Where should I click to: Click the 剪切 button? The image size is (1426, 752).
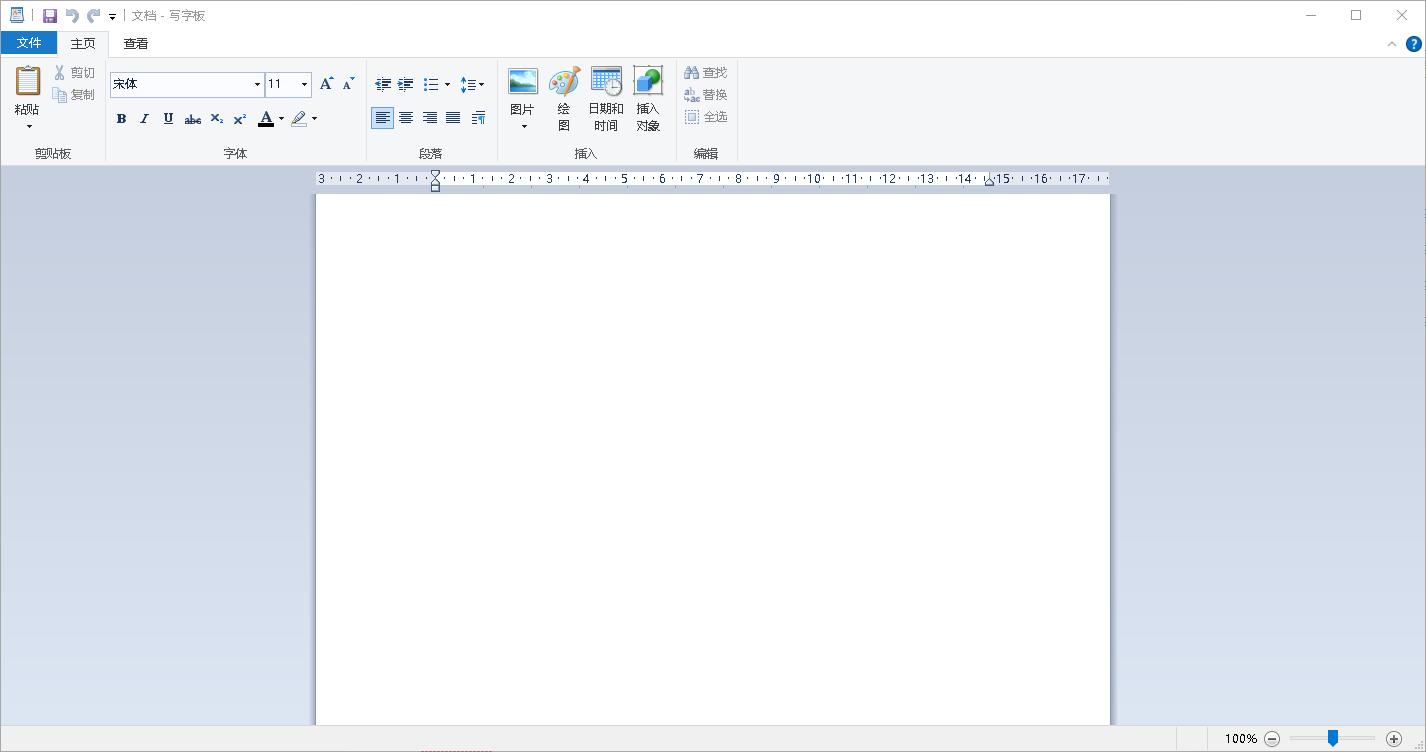(x=75, y=73)
